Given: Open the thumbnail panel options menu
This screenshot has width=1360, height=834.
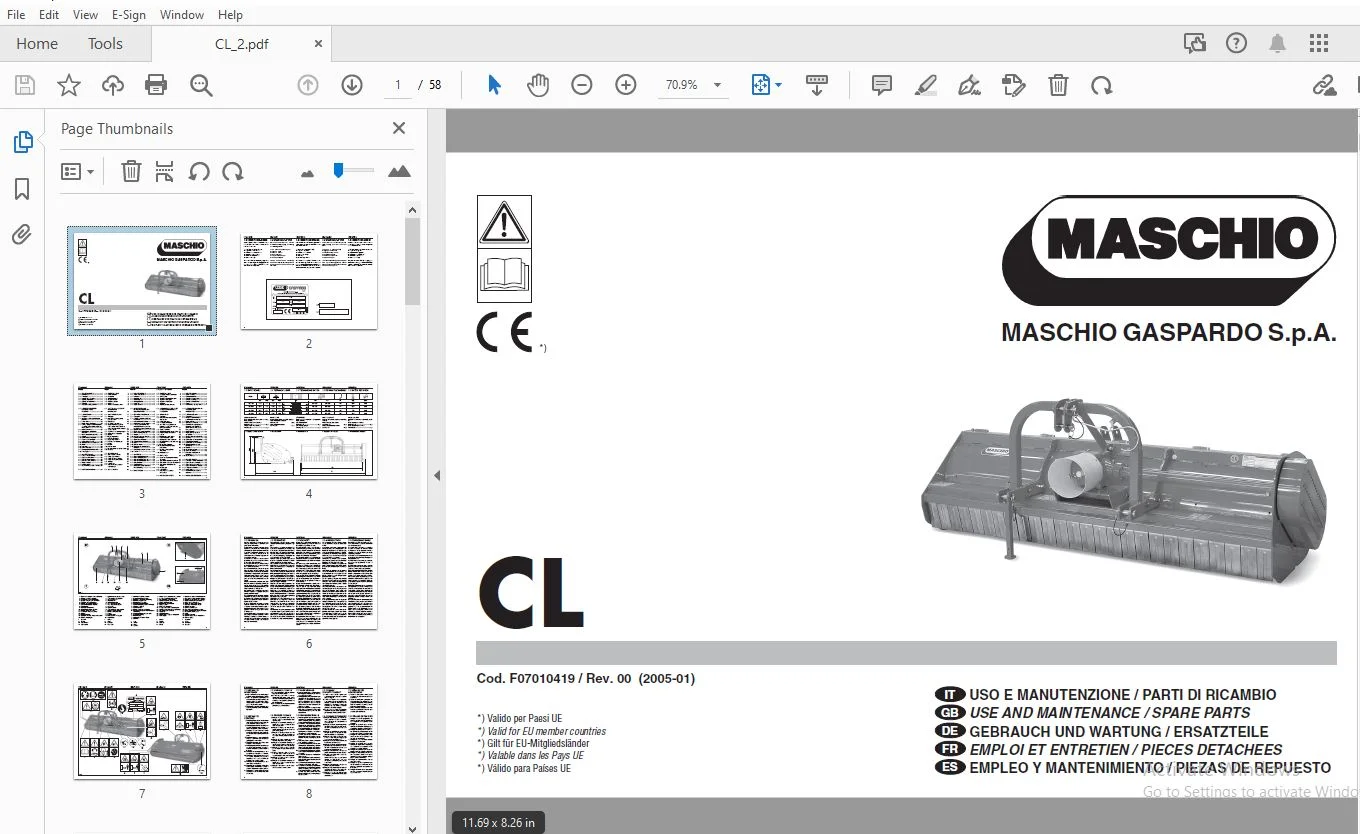Looking at the screenshot, I should pos(77,172).
